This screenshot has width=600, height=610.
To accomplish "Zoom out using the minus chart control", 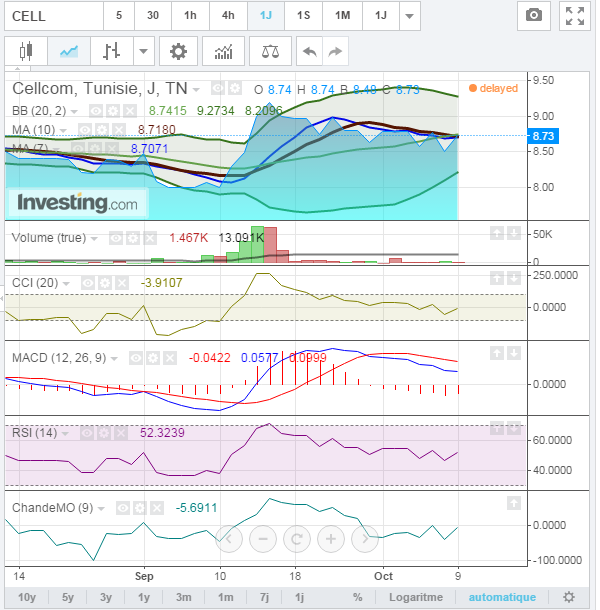I will [263, 539].
